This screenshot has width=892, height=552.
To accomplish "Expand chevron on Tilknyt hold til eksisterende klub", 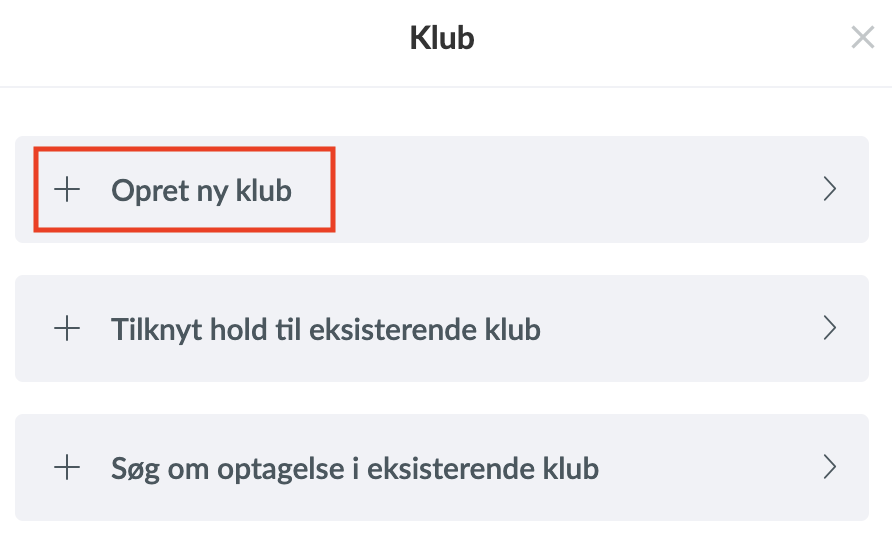I will [830, 328].
